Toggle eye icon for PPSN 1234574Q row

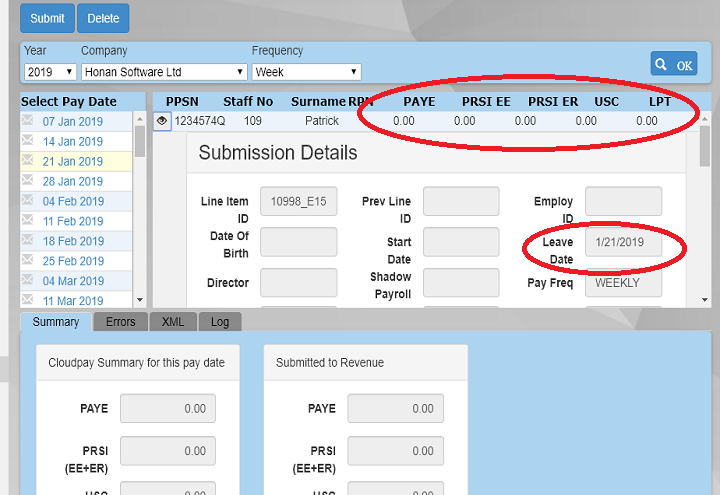(x=163, y=121)
